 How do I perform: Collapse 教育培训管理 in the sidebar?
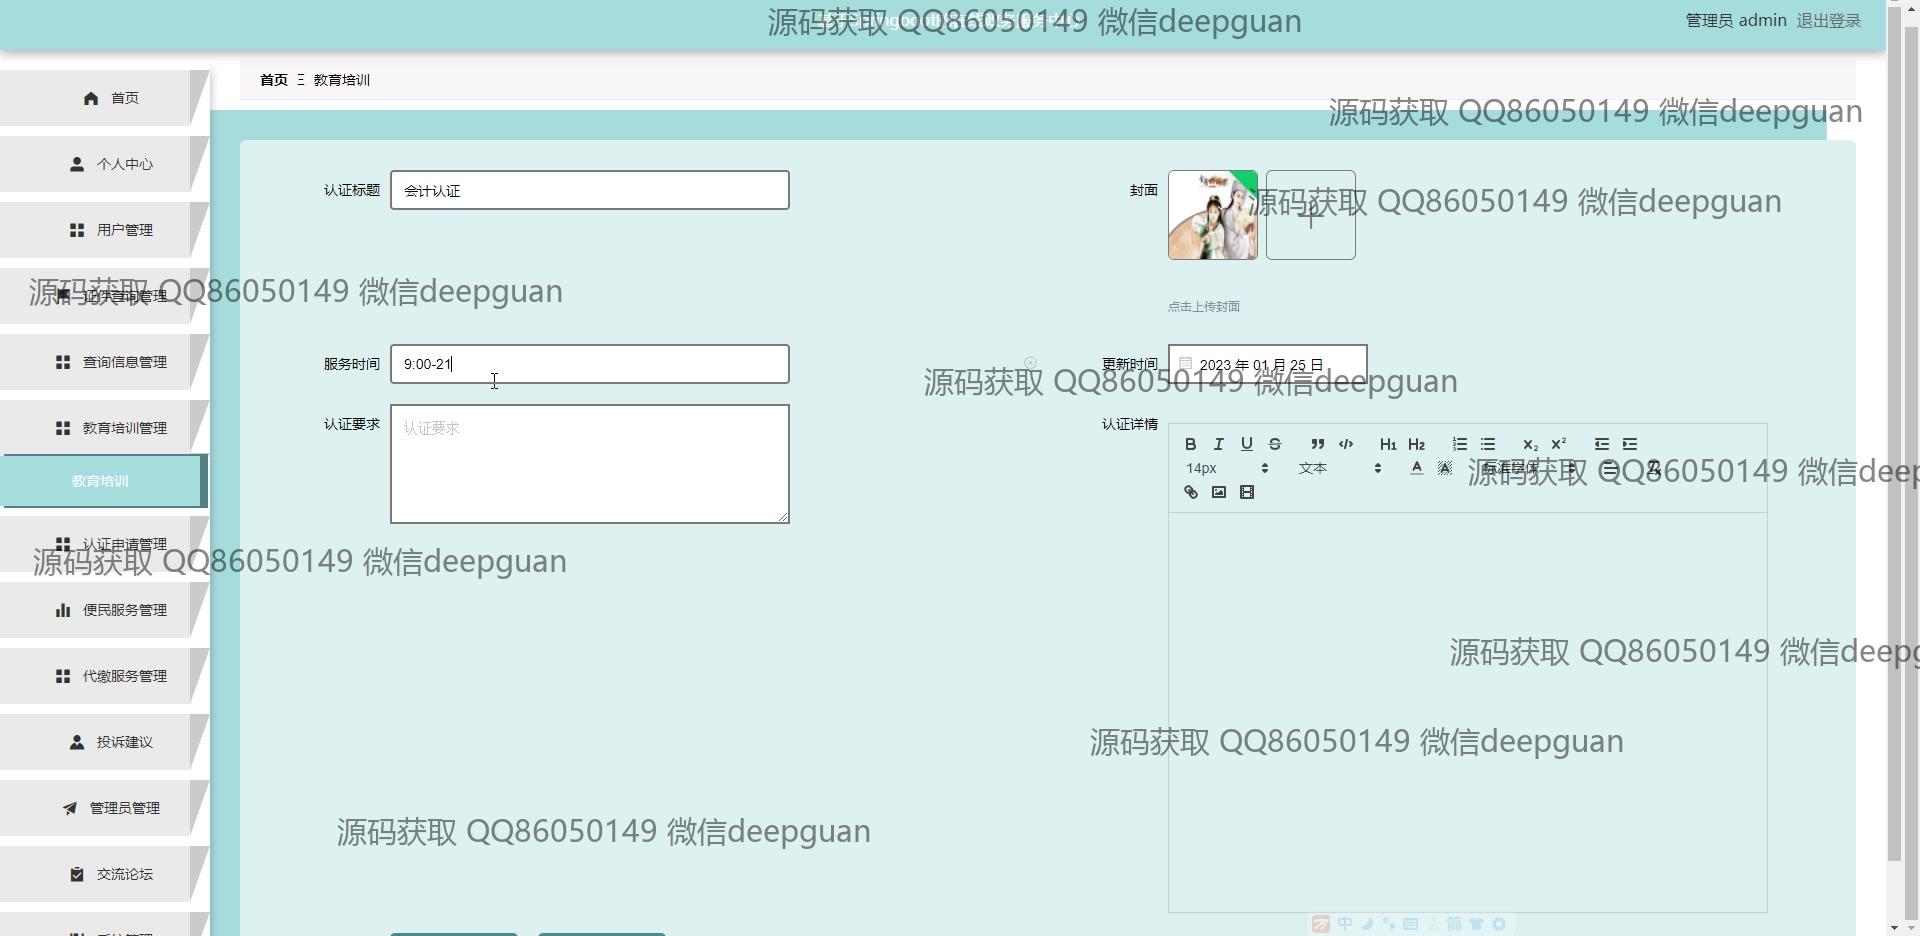(x=105, y=428)
